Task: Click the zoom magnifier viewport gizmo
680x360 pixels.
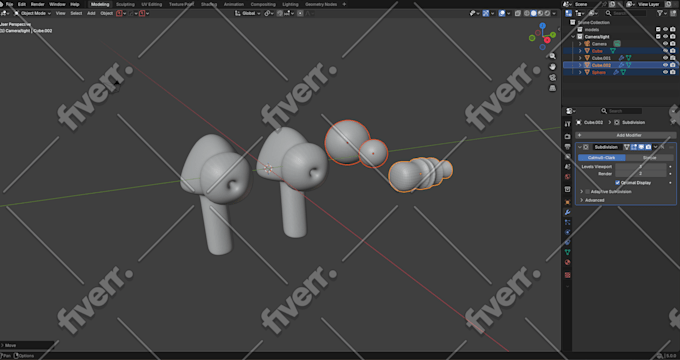Action: click(x=552, y=56)
